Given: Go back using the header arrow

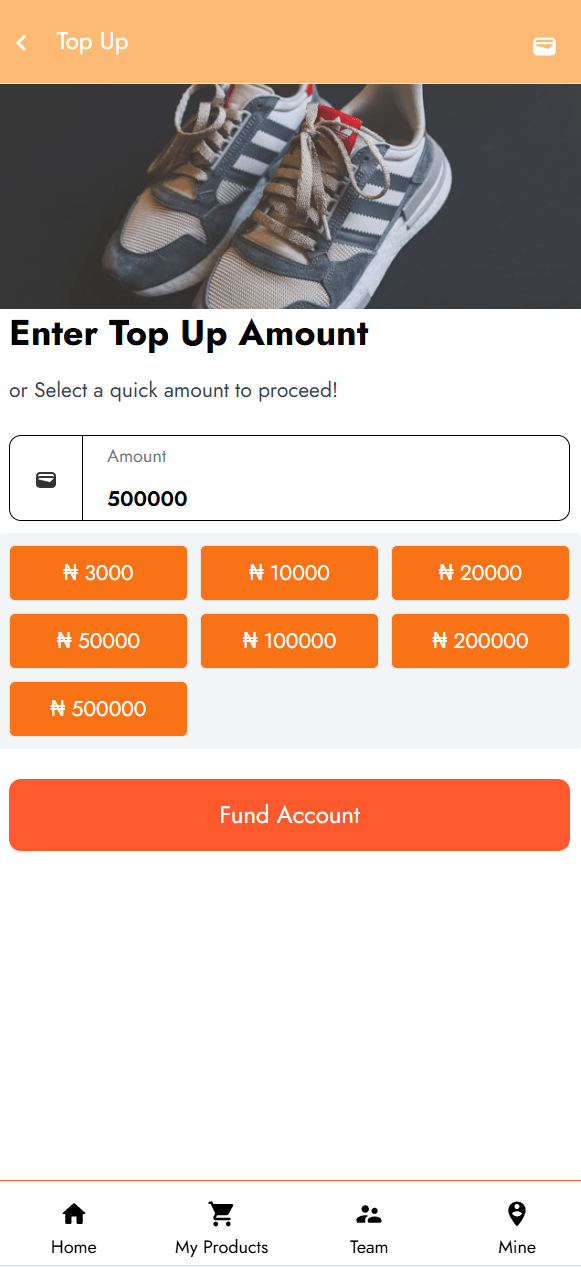Looking at the screenshot, I should [x=21, y=43].
